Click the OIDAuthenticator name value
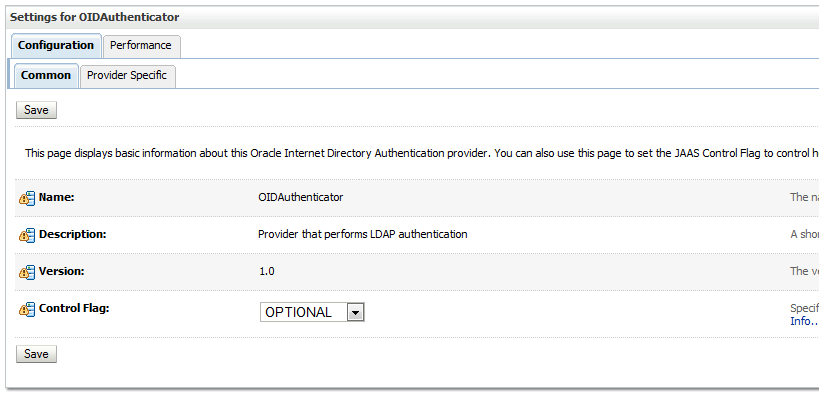This screenshot has width=819, height=404. tap(300, 197)
